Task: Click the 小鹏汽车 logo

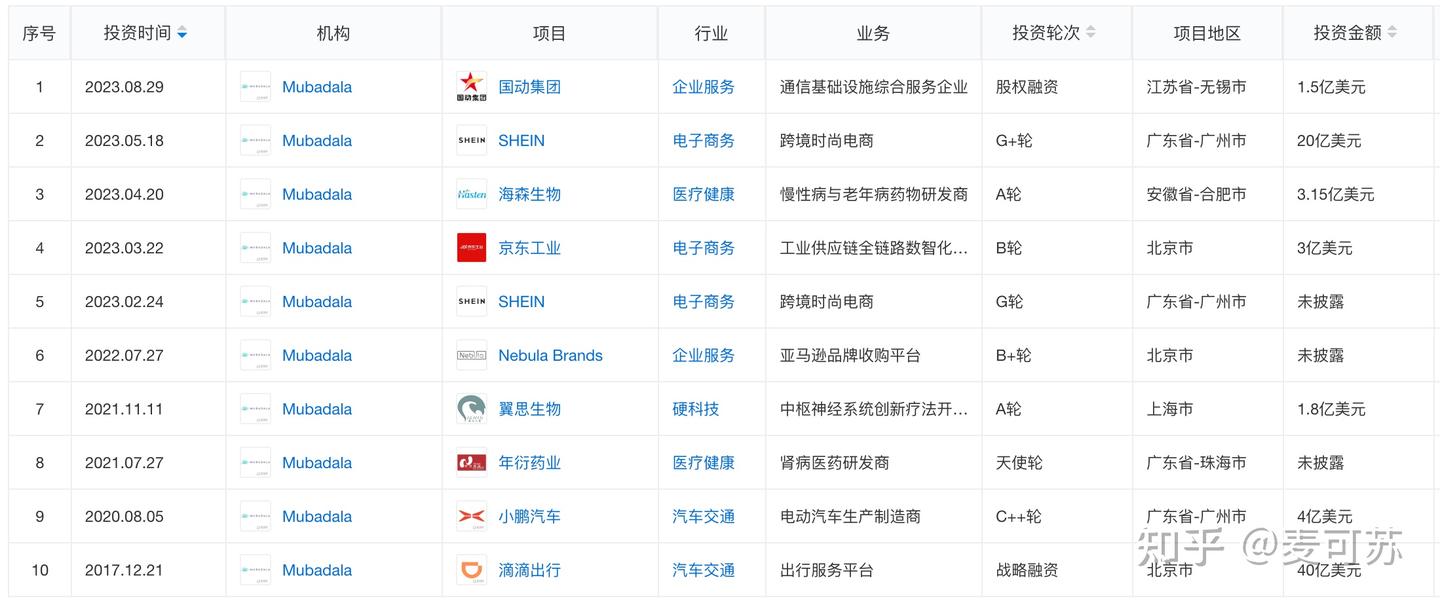Action: (x=470, y=516)
